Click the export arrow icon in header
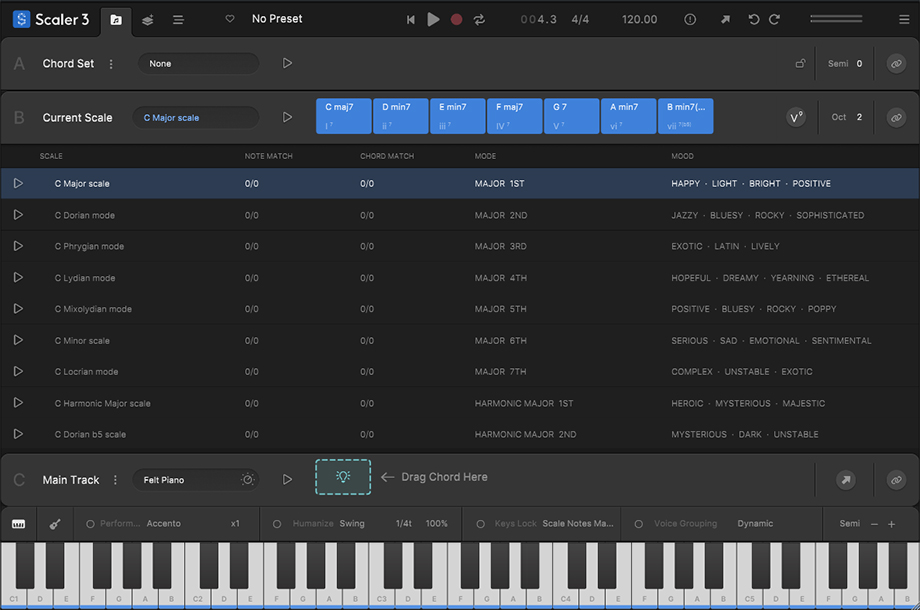The image size is (920, 610). 725,19
